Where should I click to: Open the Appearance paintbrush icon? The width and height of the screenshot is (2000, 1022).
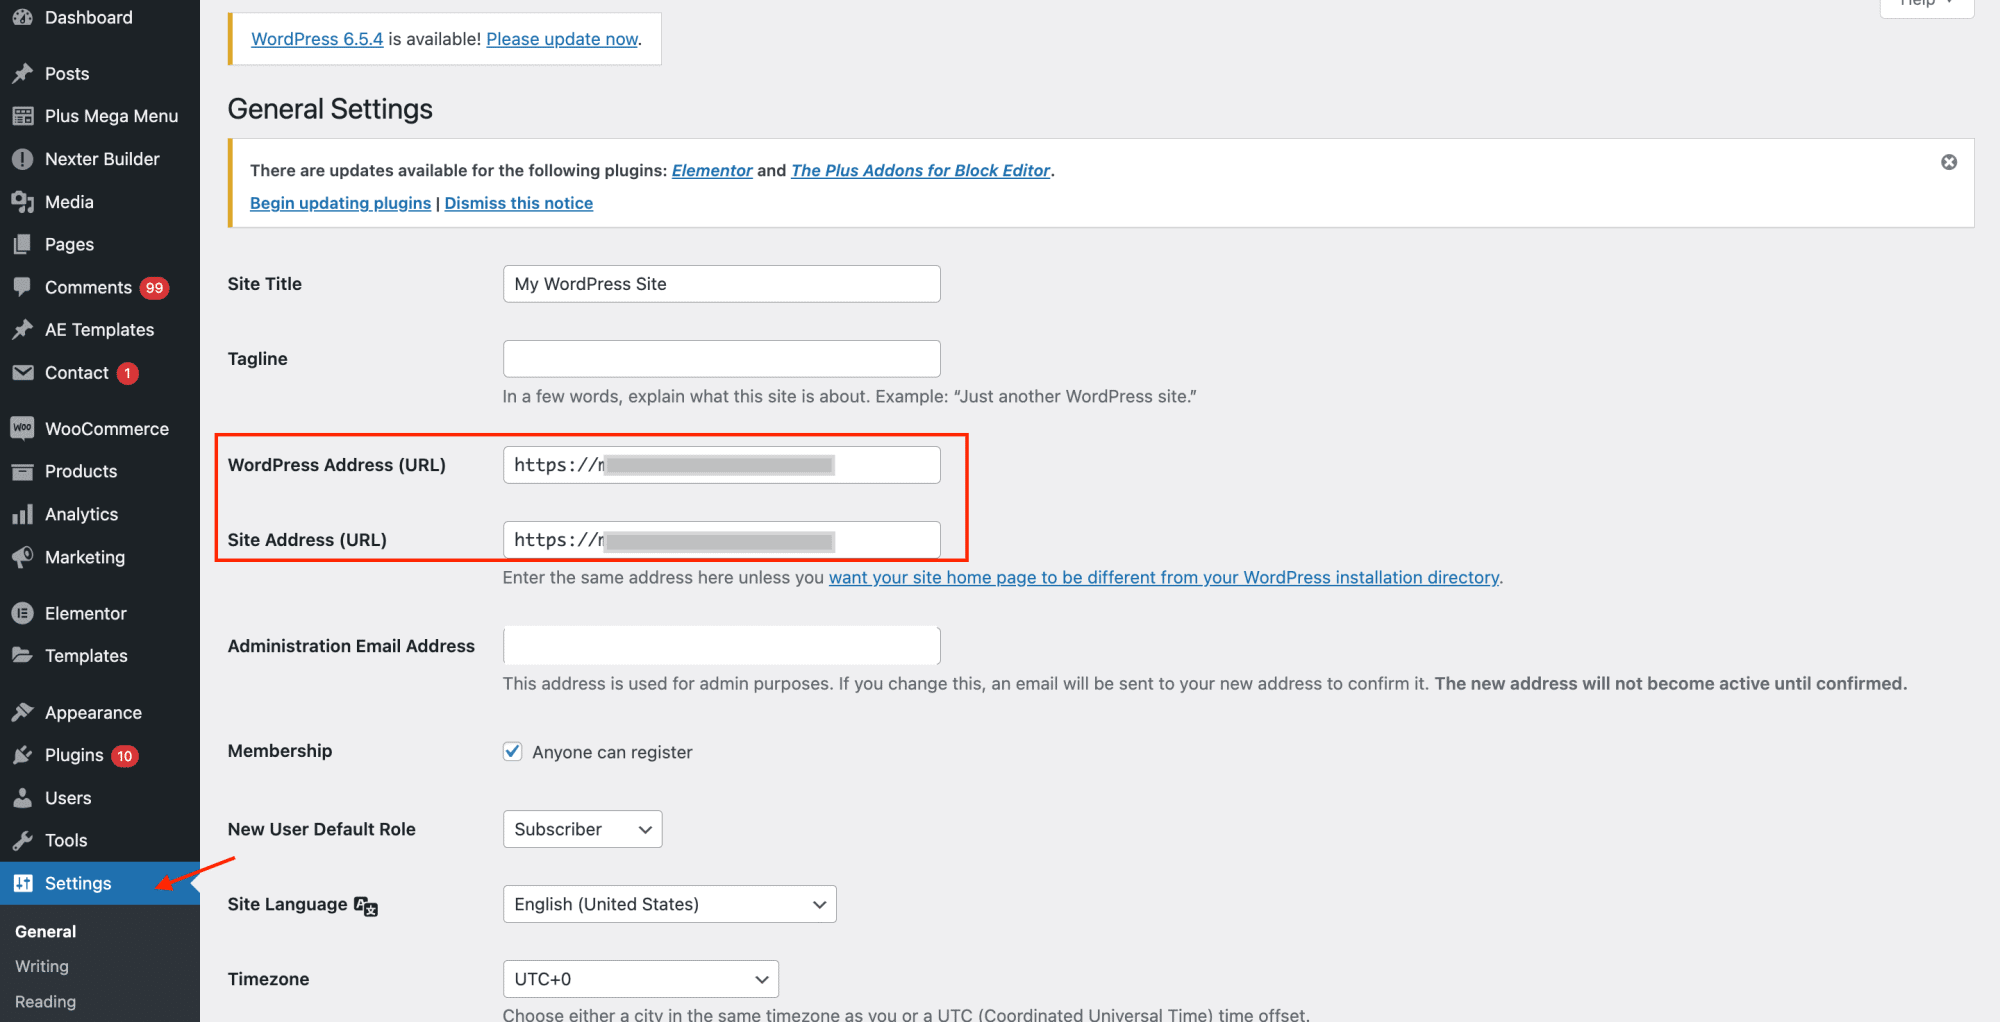coord(22,712)
